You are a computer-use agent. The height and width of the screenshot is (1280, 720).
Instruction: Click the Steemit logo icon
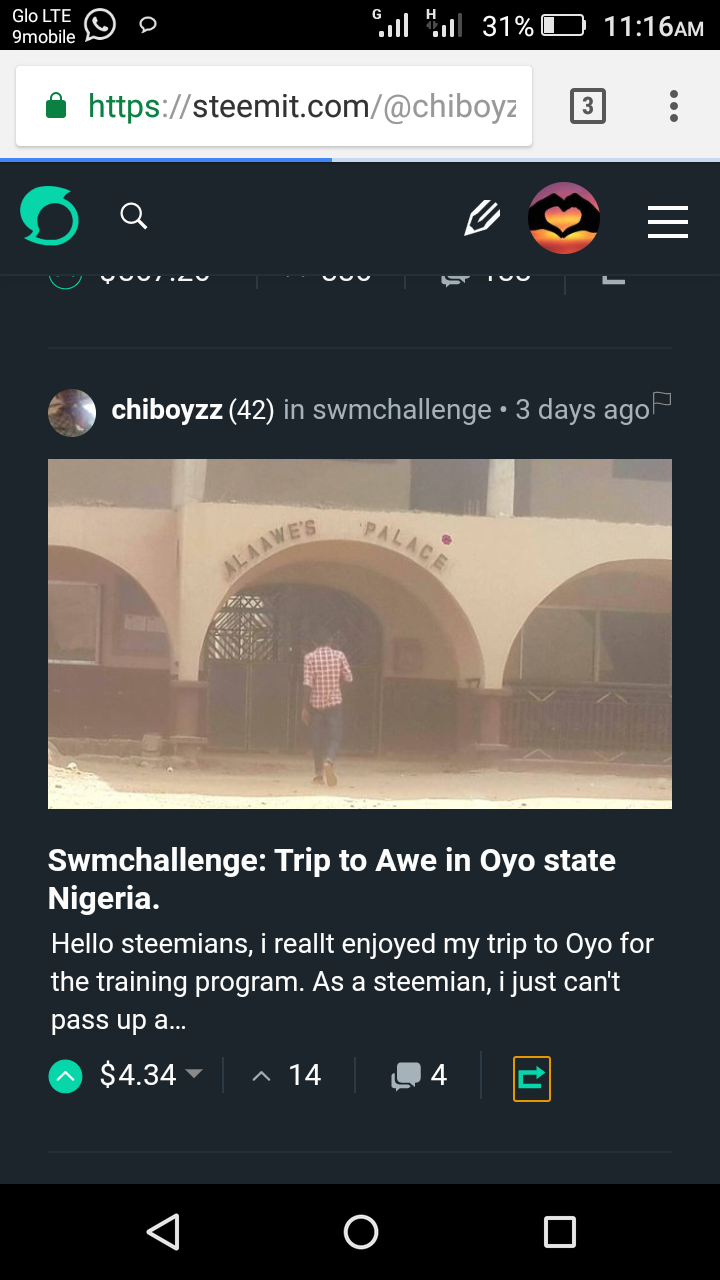click(x=49, y=216)
